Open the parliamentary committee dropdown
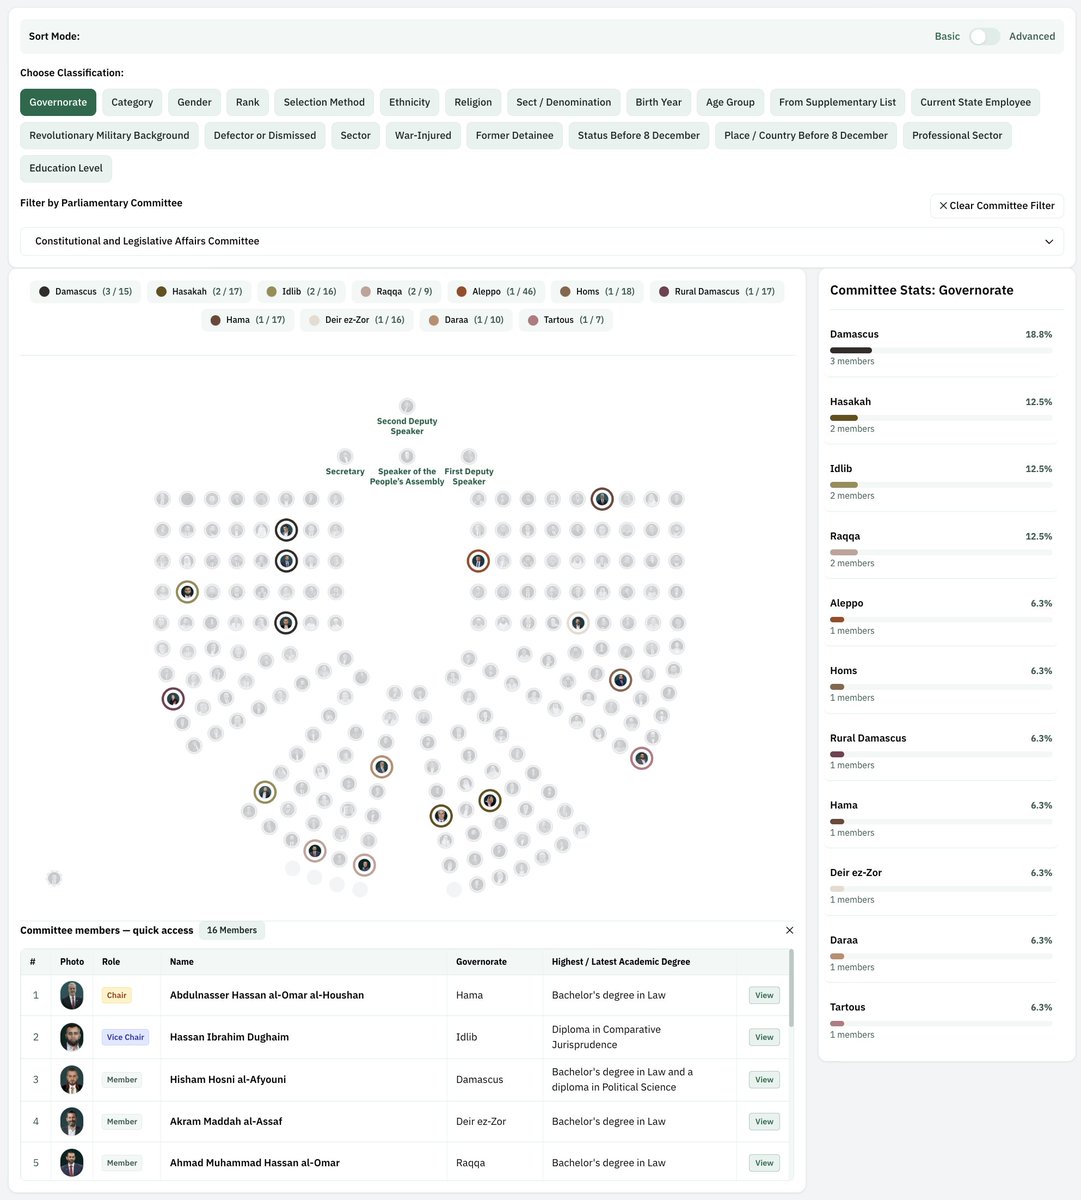 [x=542, y=241]
